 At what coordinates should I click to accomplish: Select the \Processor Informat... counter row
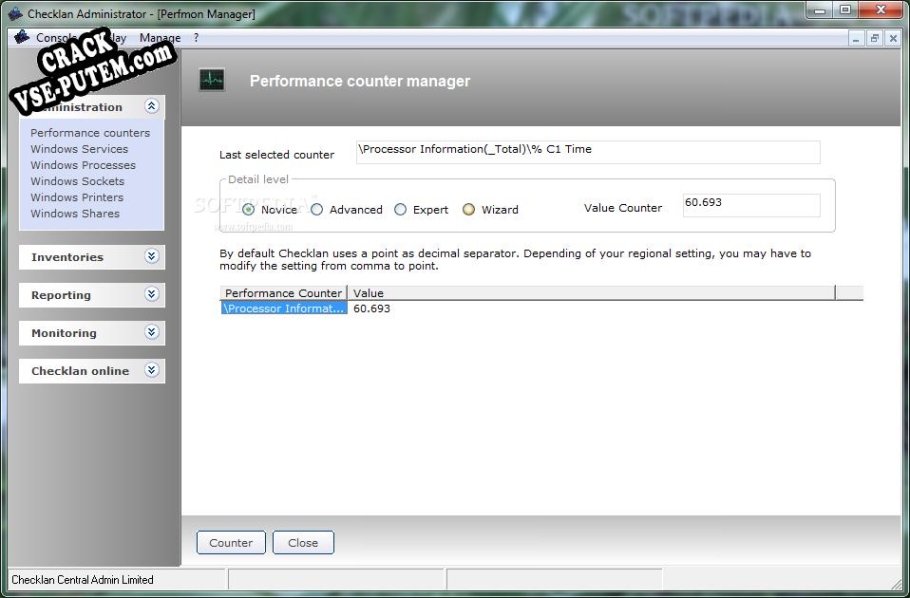[284, 309]
